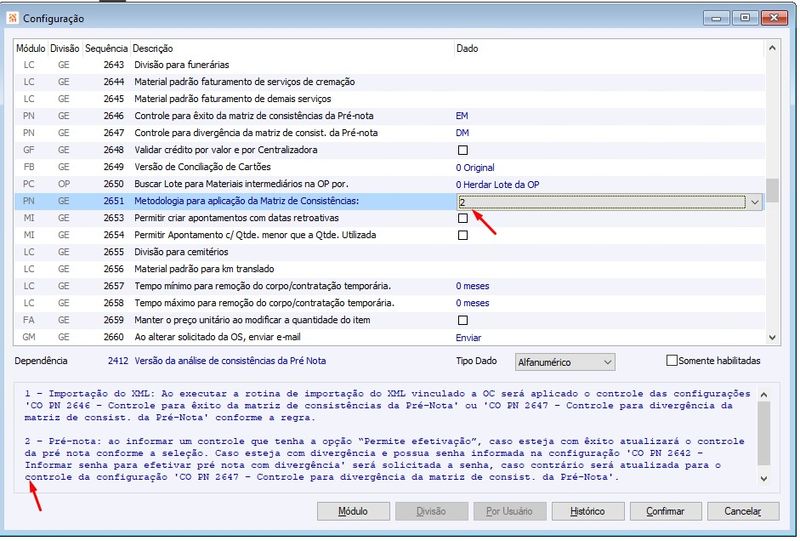Enable Permitir criar apontamentos com datas retroativas
The image size is (800, 541).
click(463, 218)
